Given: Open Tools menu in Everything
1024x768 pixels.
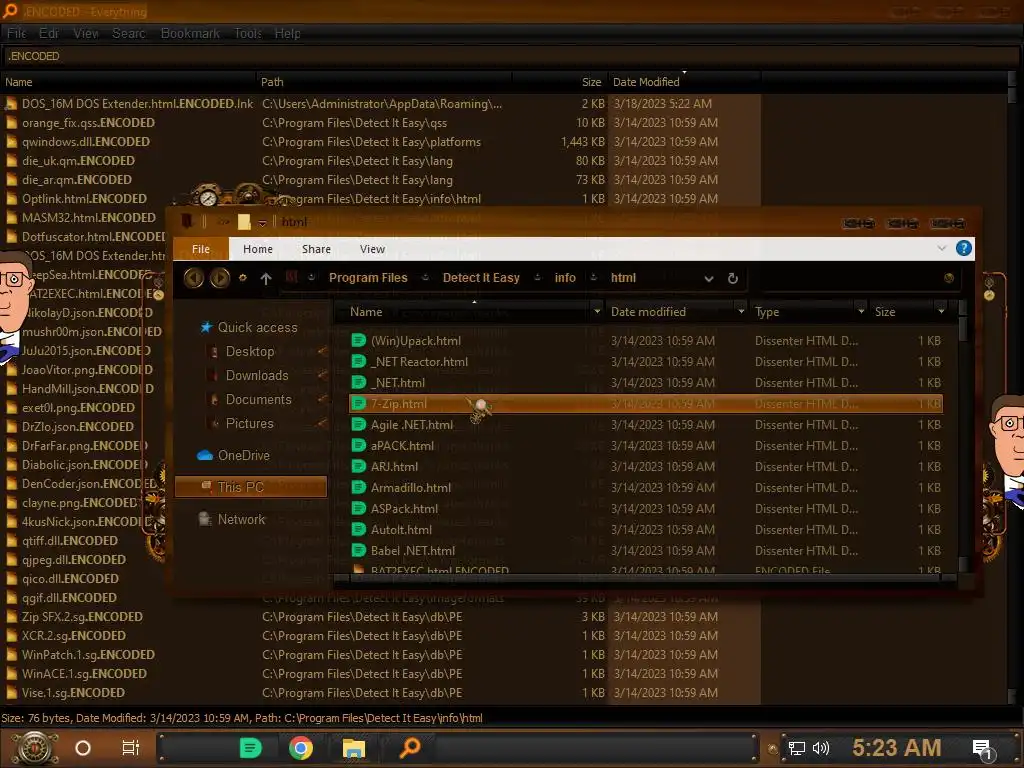Looking at the screenshot, I should coord(248,33).
